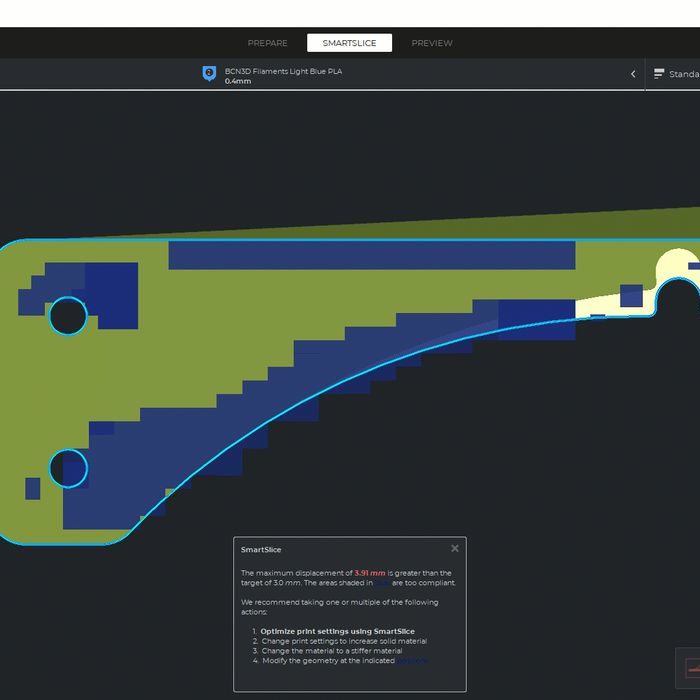Switch to the PREPARE tab
This screenshot has height=700, width=700.
pyautogui.click(x=267, y=43)
